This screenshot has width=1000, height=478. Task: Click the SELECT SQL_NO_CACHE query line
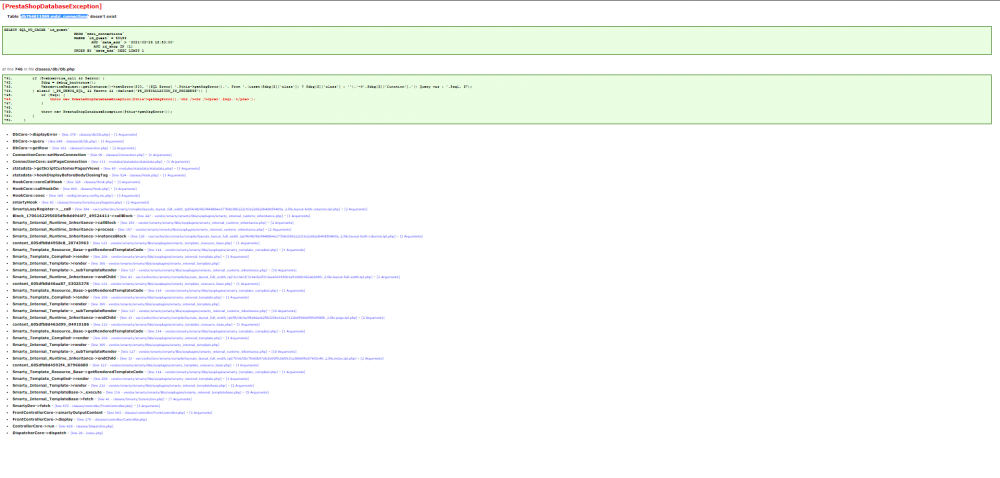coord(36,30)
